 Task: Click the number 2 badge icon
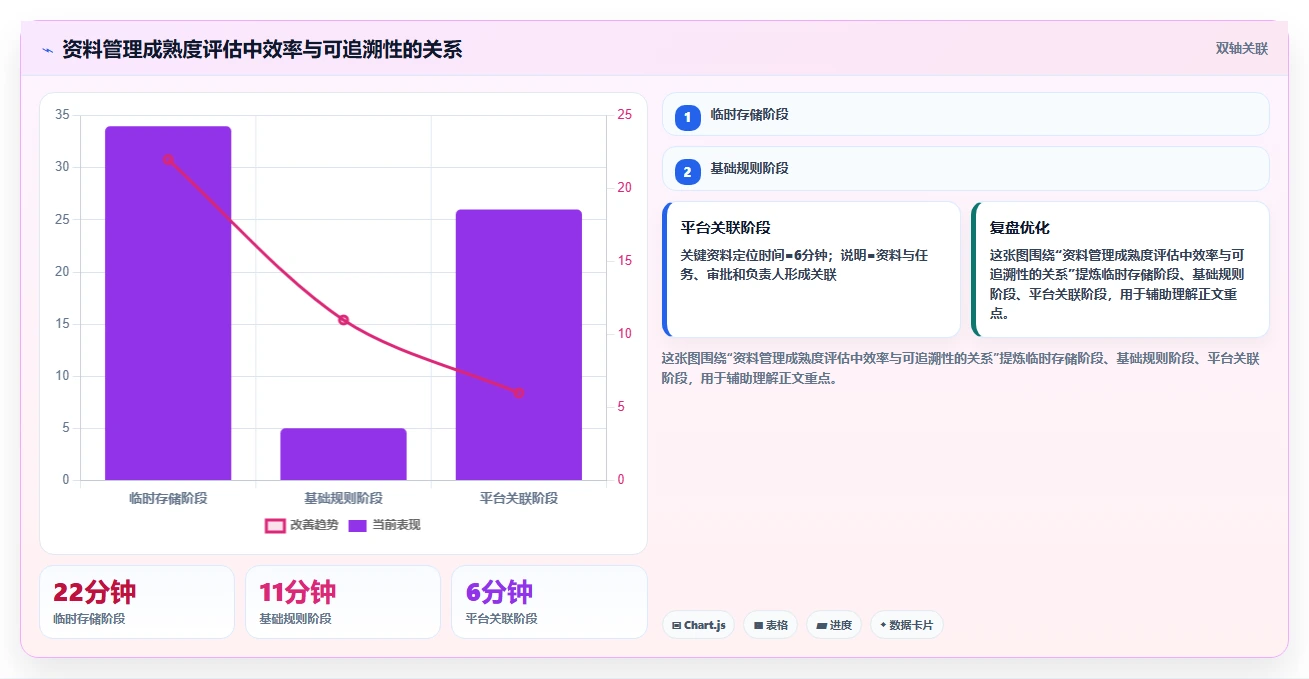point(688,172)
